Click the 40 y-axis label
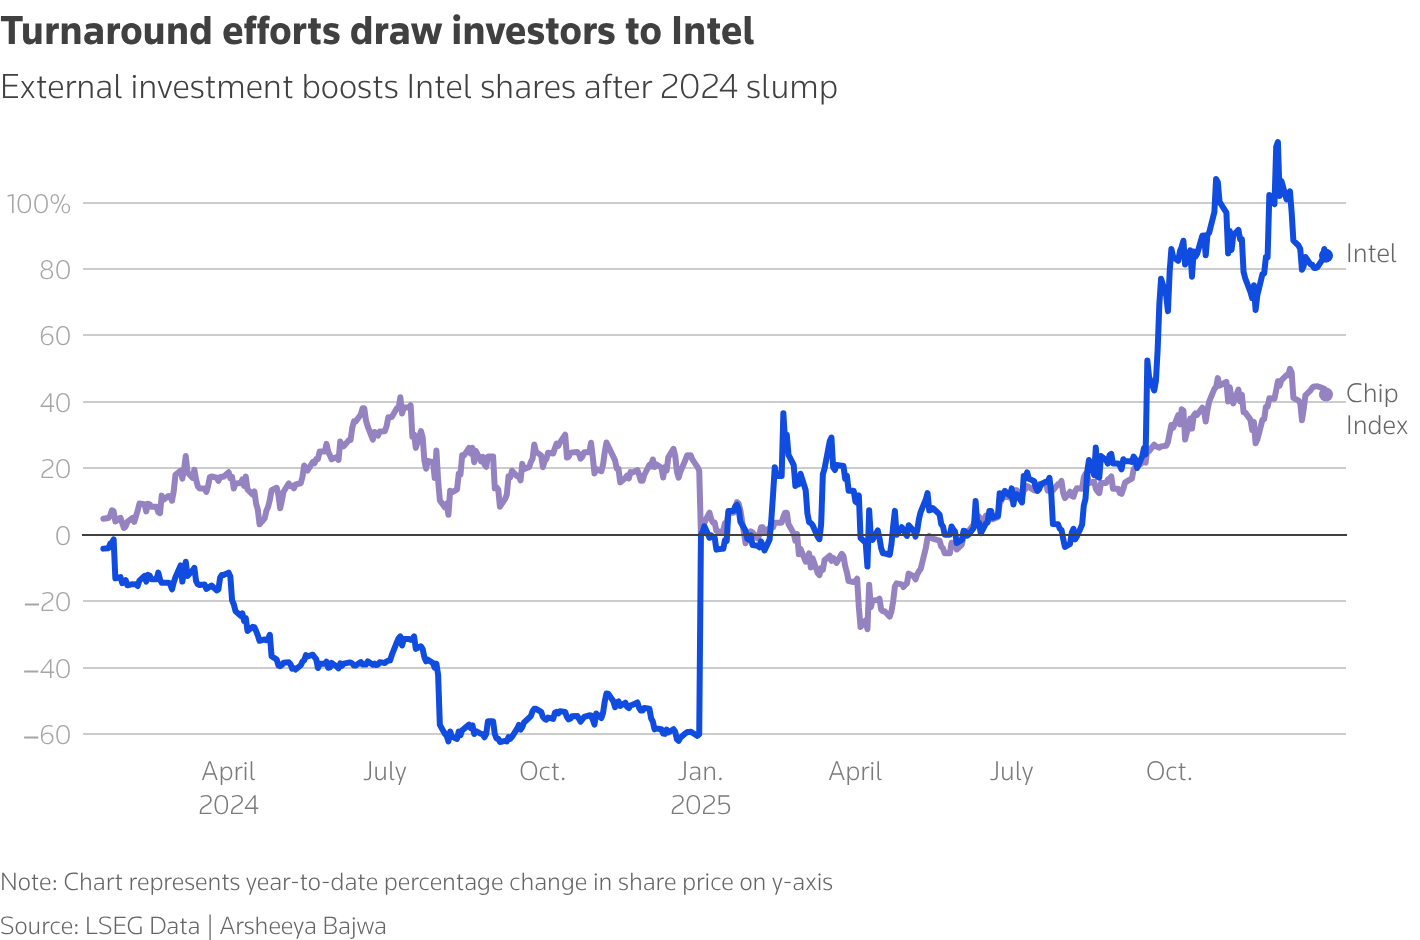Screen dimensions: 1420x940 (x=55, y=403)
